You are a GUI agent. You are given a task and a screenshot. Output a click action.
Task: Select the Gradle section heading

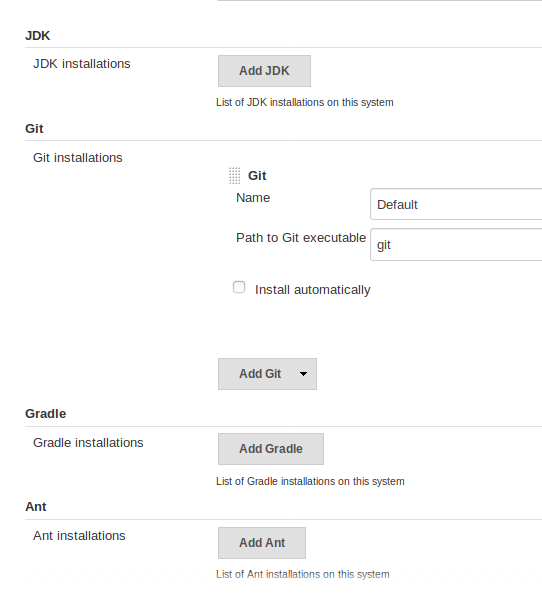[45, 414]
